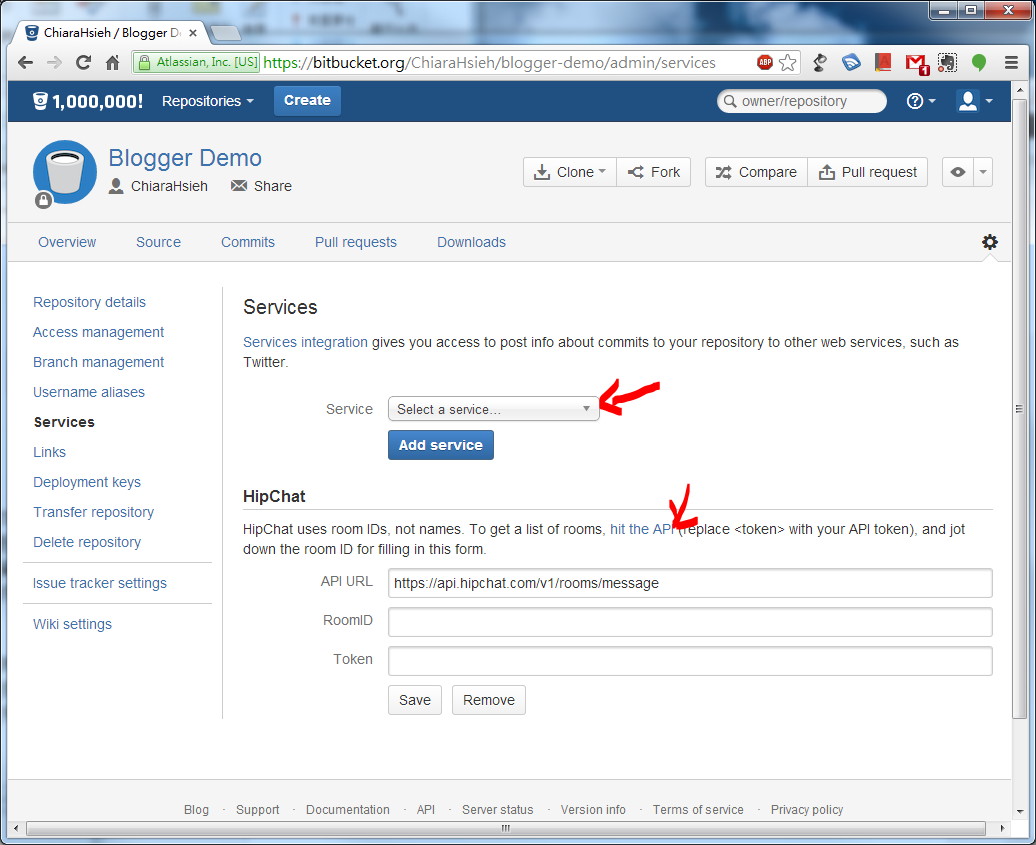
Task: Switch to the Pull requests tab
Action: click(355, 242)
